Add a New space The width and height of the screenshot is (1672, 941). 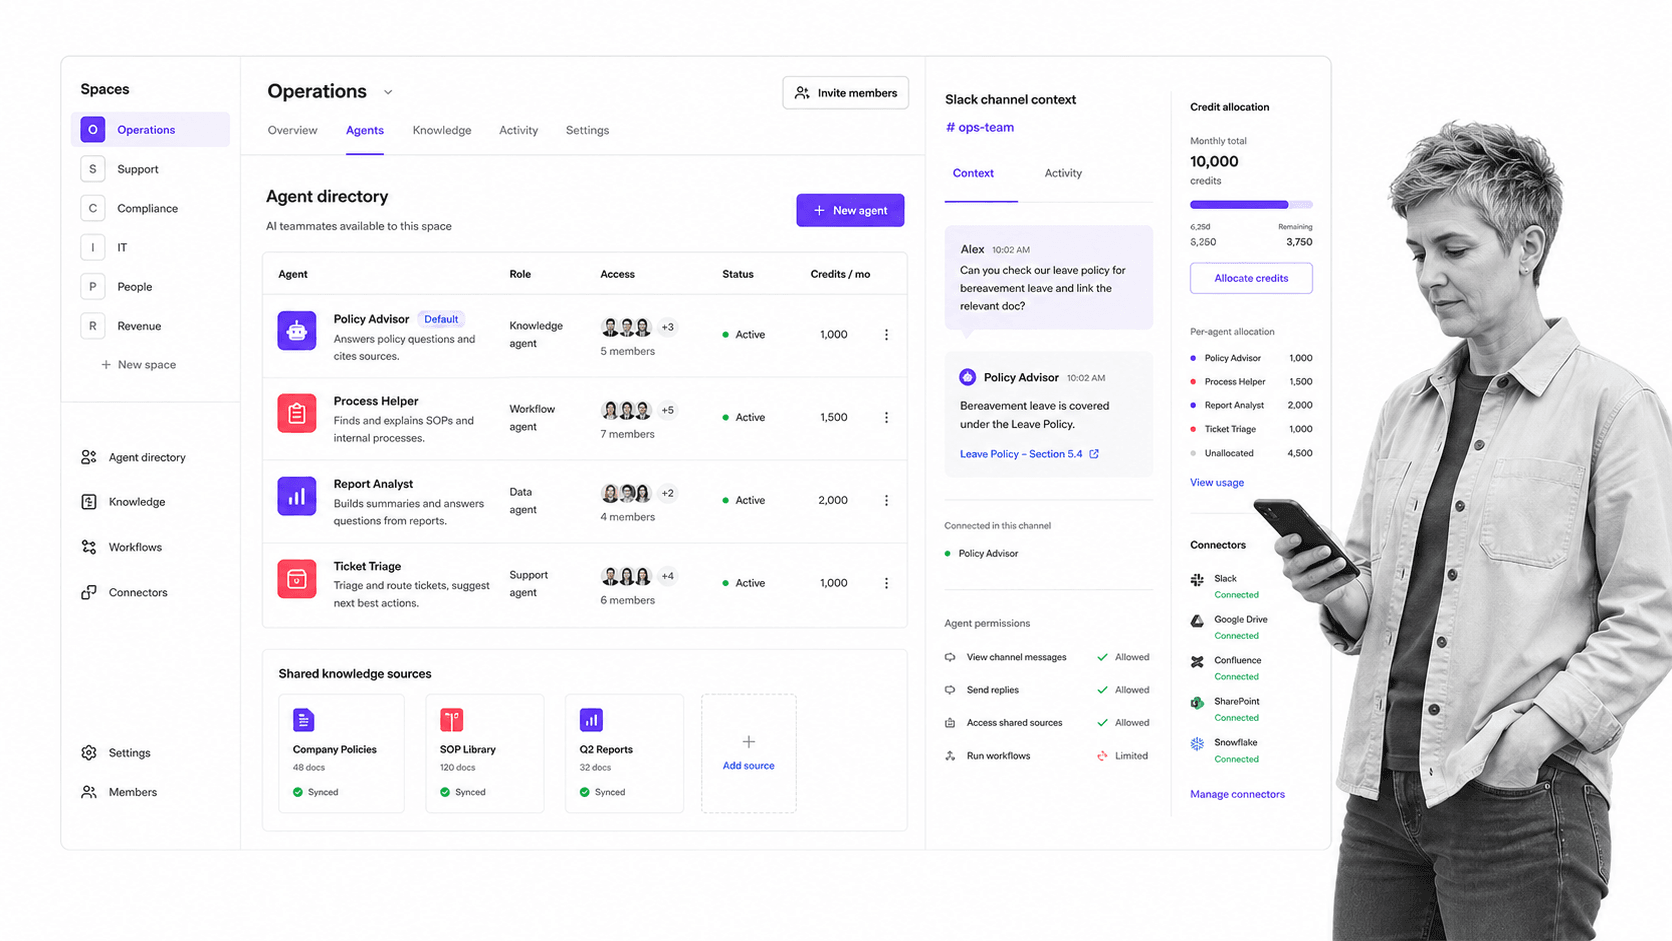coord(138,365)
